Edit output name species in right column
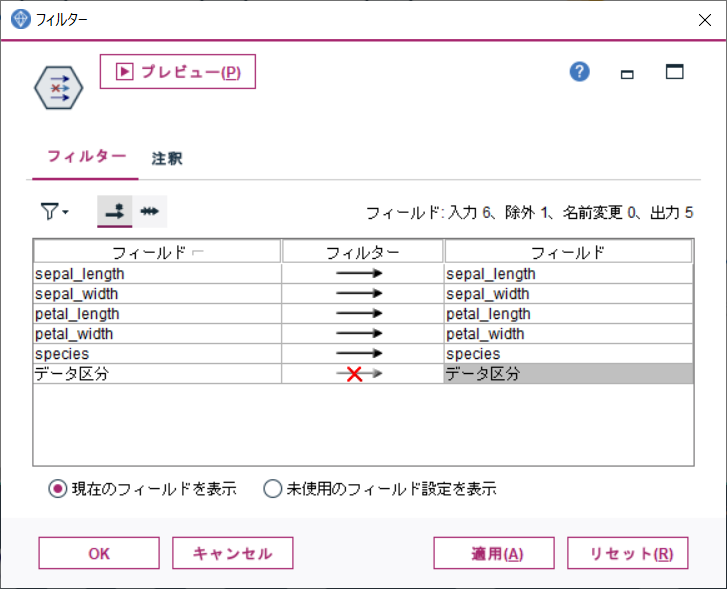This screenshot has width=727, height=589. [568, 353]
